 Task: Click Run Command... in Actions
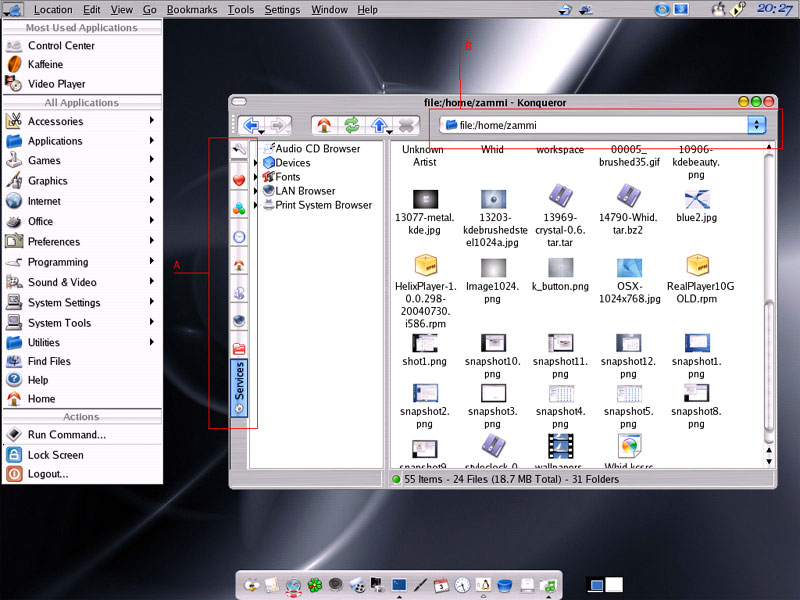point(82,435)
